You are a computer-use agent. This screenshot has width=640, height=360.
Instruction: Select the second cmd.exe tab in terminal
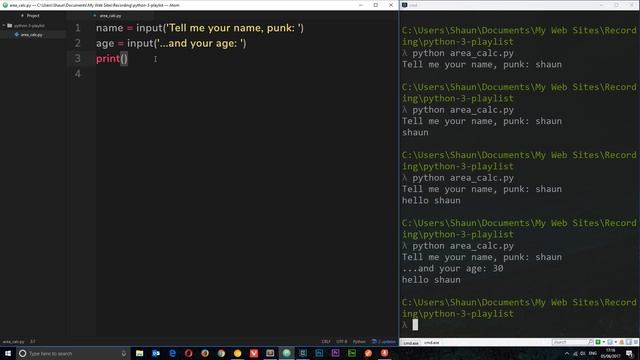coord(431,343)
